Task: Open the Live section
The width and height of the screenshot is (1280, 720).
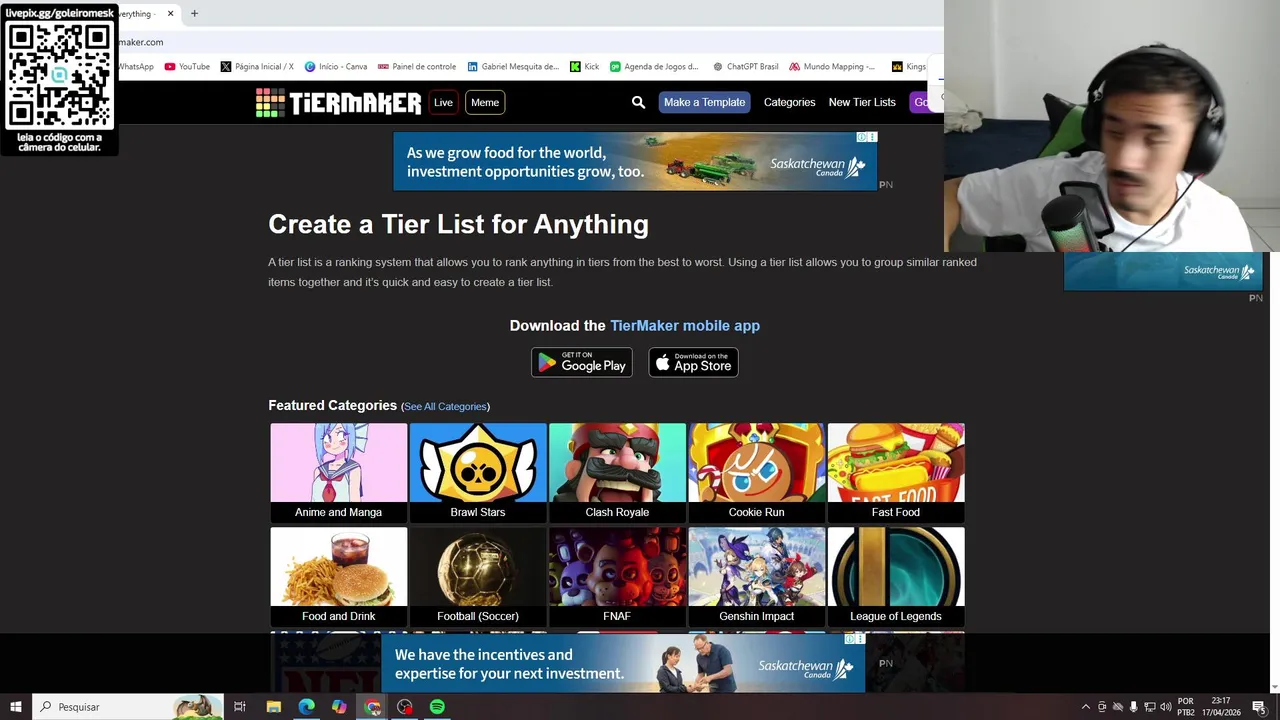Action: (443, 102)
